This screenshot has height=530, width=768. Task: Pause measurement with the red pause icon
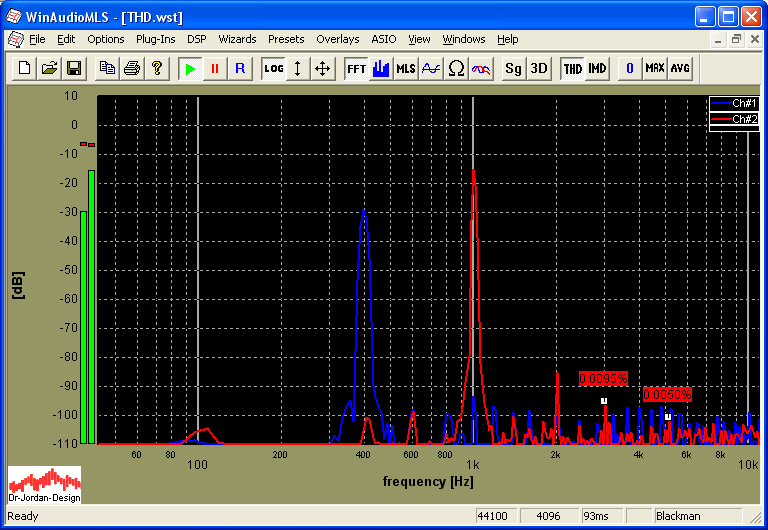coord(214,68)
